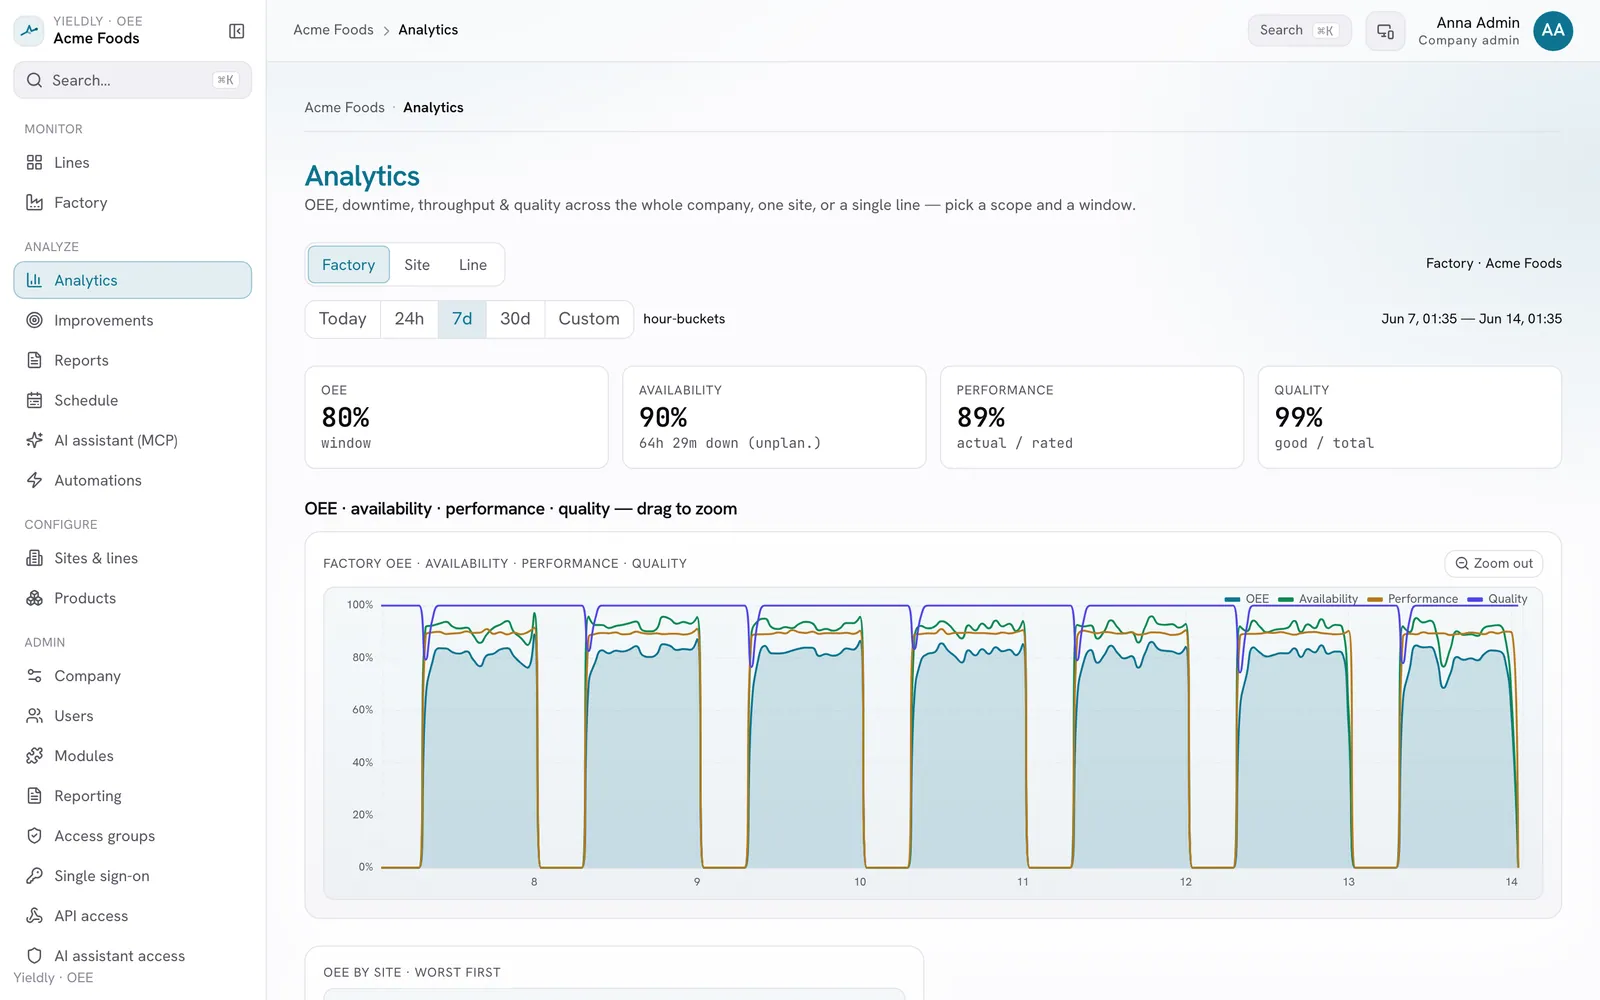Screen dimensions: 1600x1000
Task: Collapse the sidebar with the panel icon
Action: click(237, 31)
